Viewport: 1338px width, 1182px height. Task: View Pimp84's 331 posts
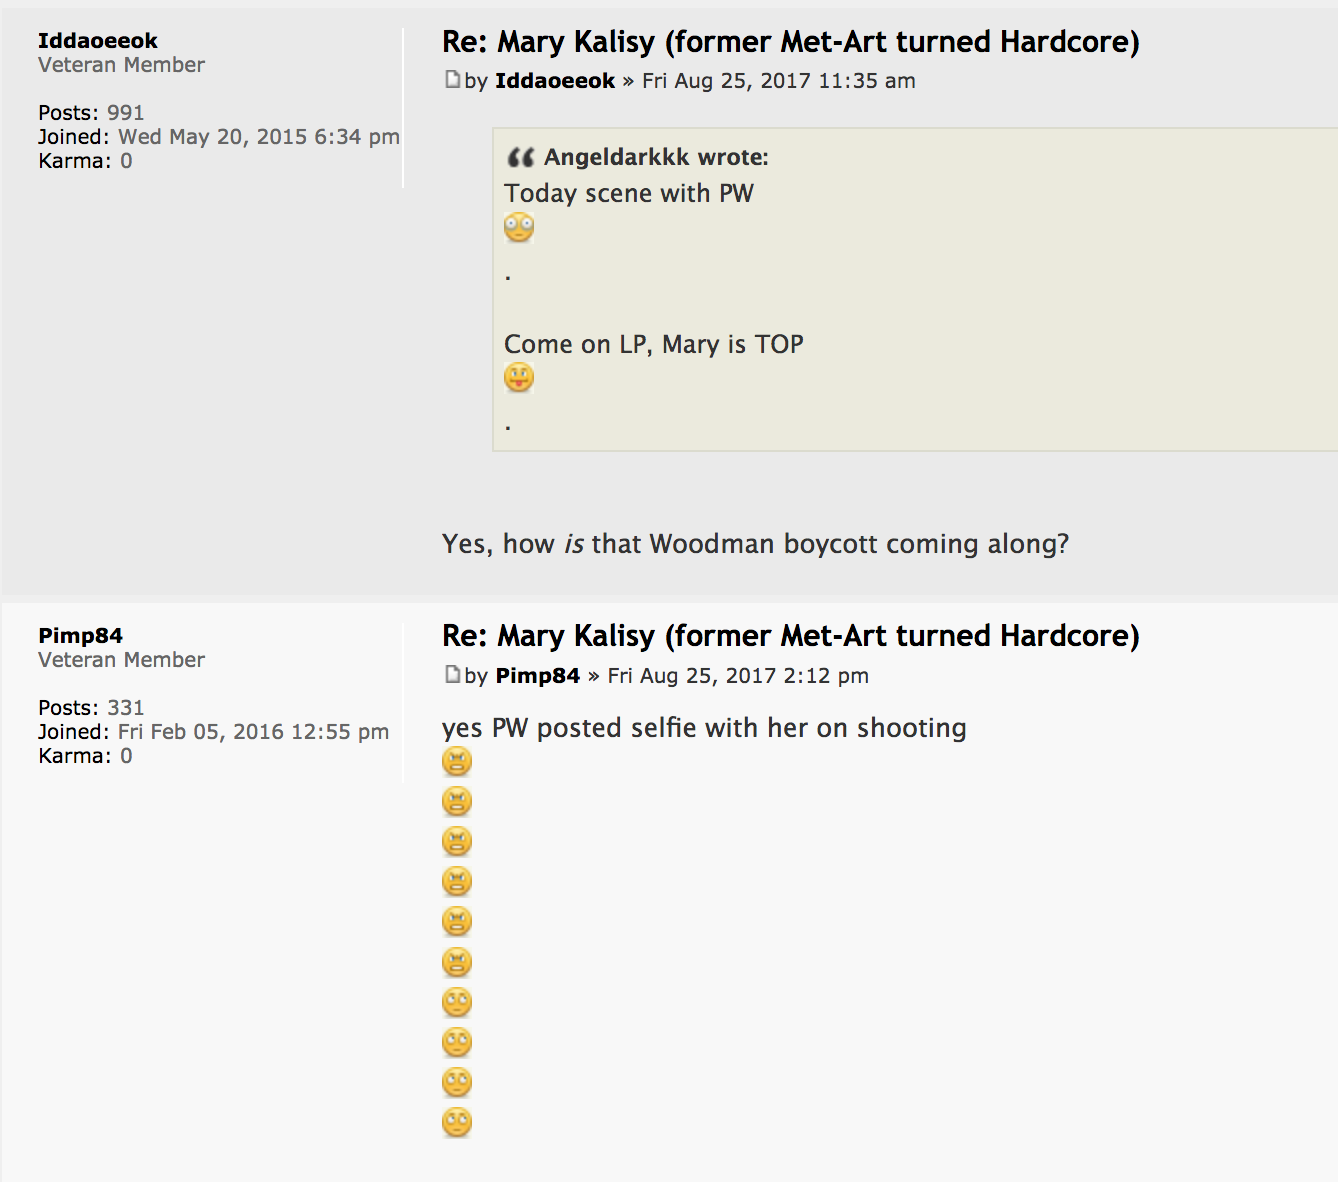click(x=126, y=708)
